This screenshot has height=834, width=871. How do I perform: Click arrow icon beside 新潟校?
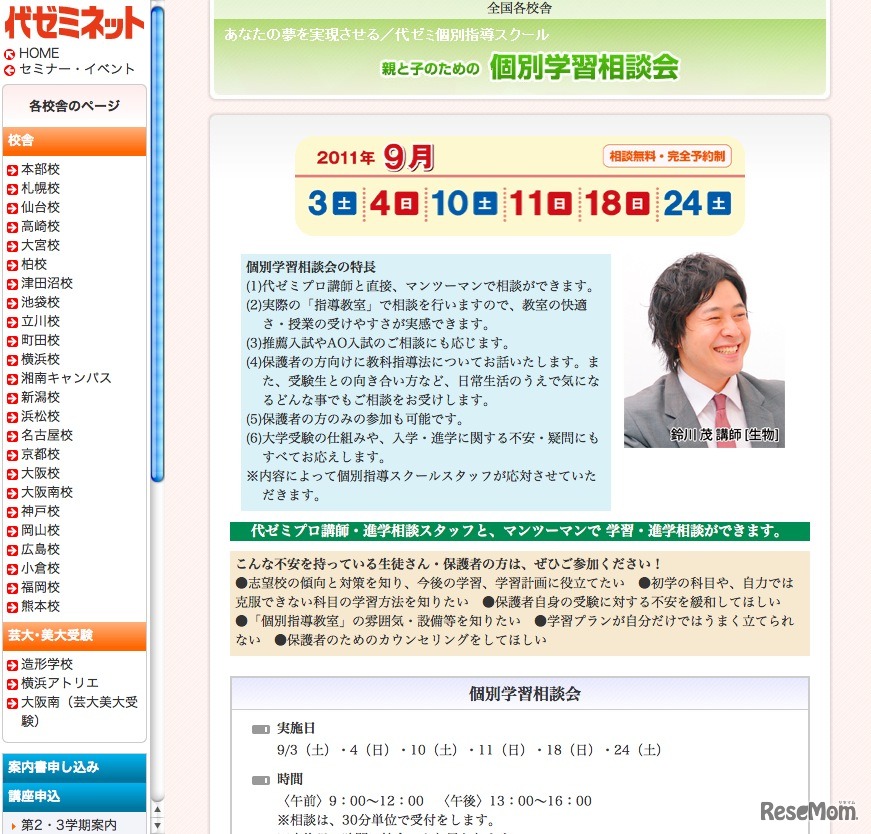pos(12,398)
